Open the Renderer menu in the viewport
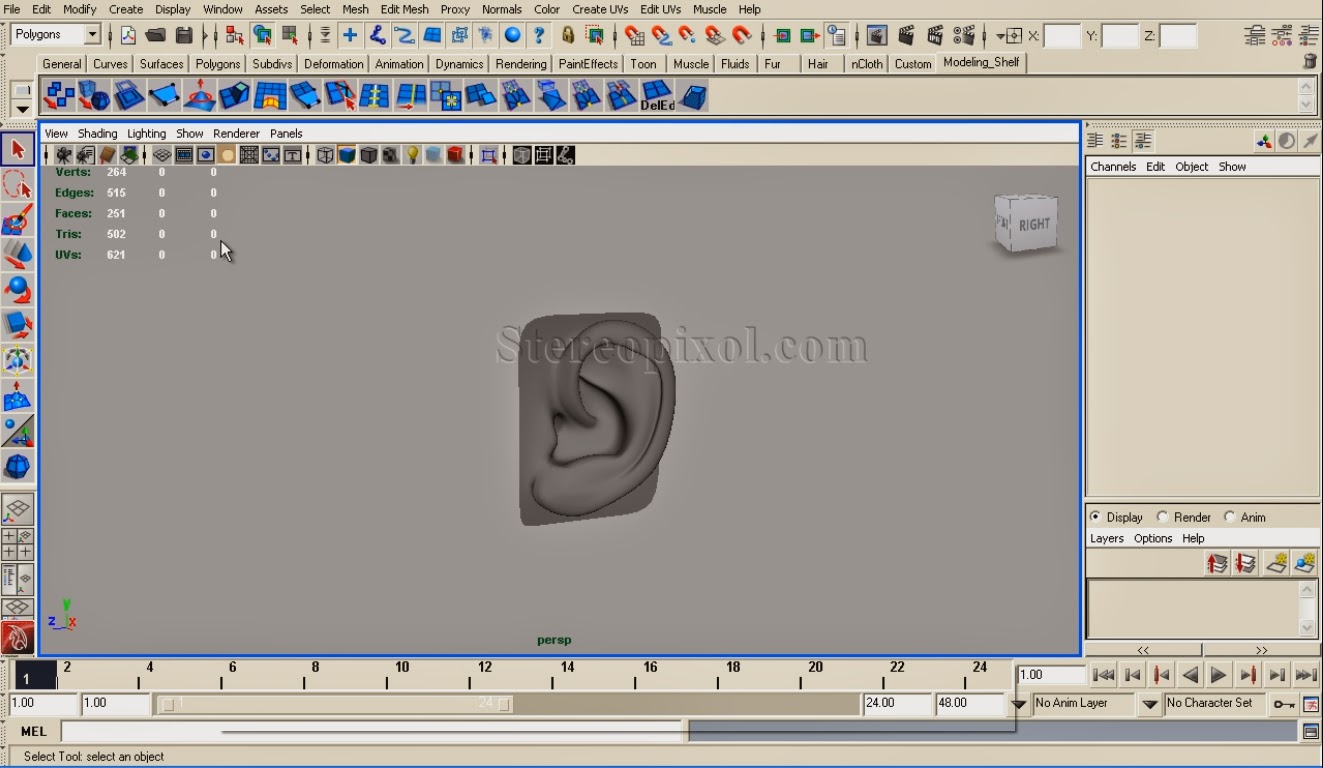The image size is (1323, 768). 236,132
